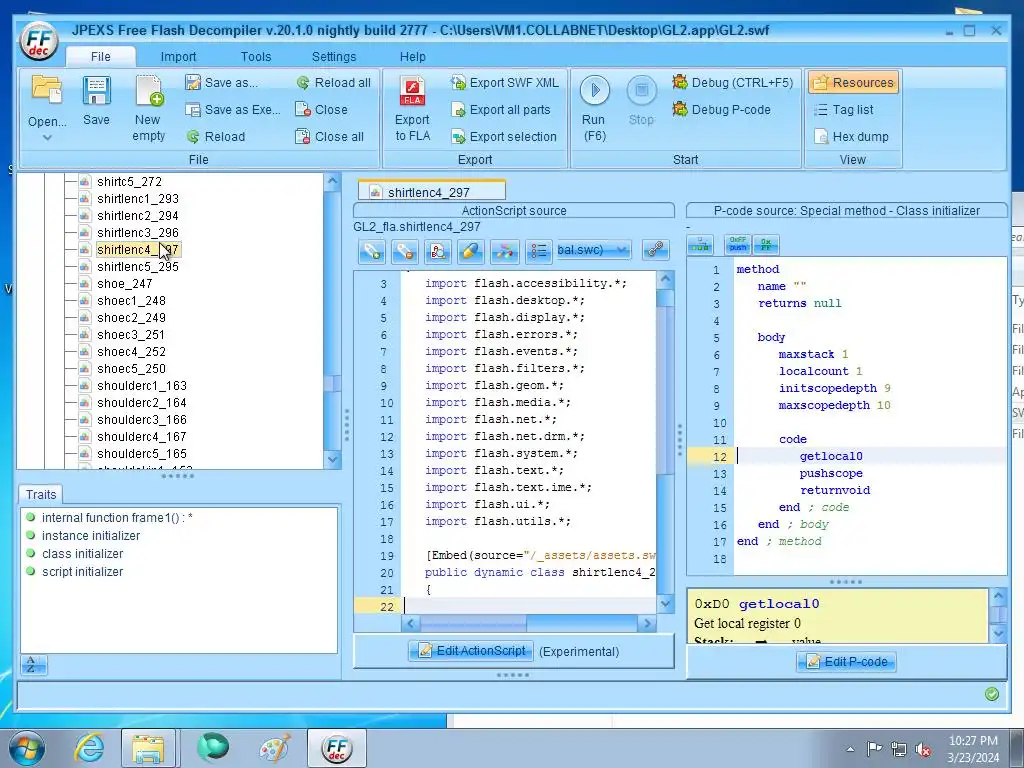Click Reload all
Viewport: 1024px width, 768px height.
tap(333, 82)
